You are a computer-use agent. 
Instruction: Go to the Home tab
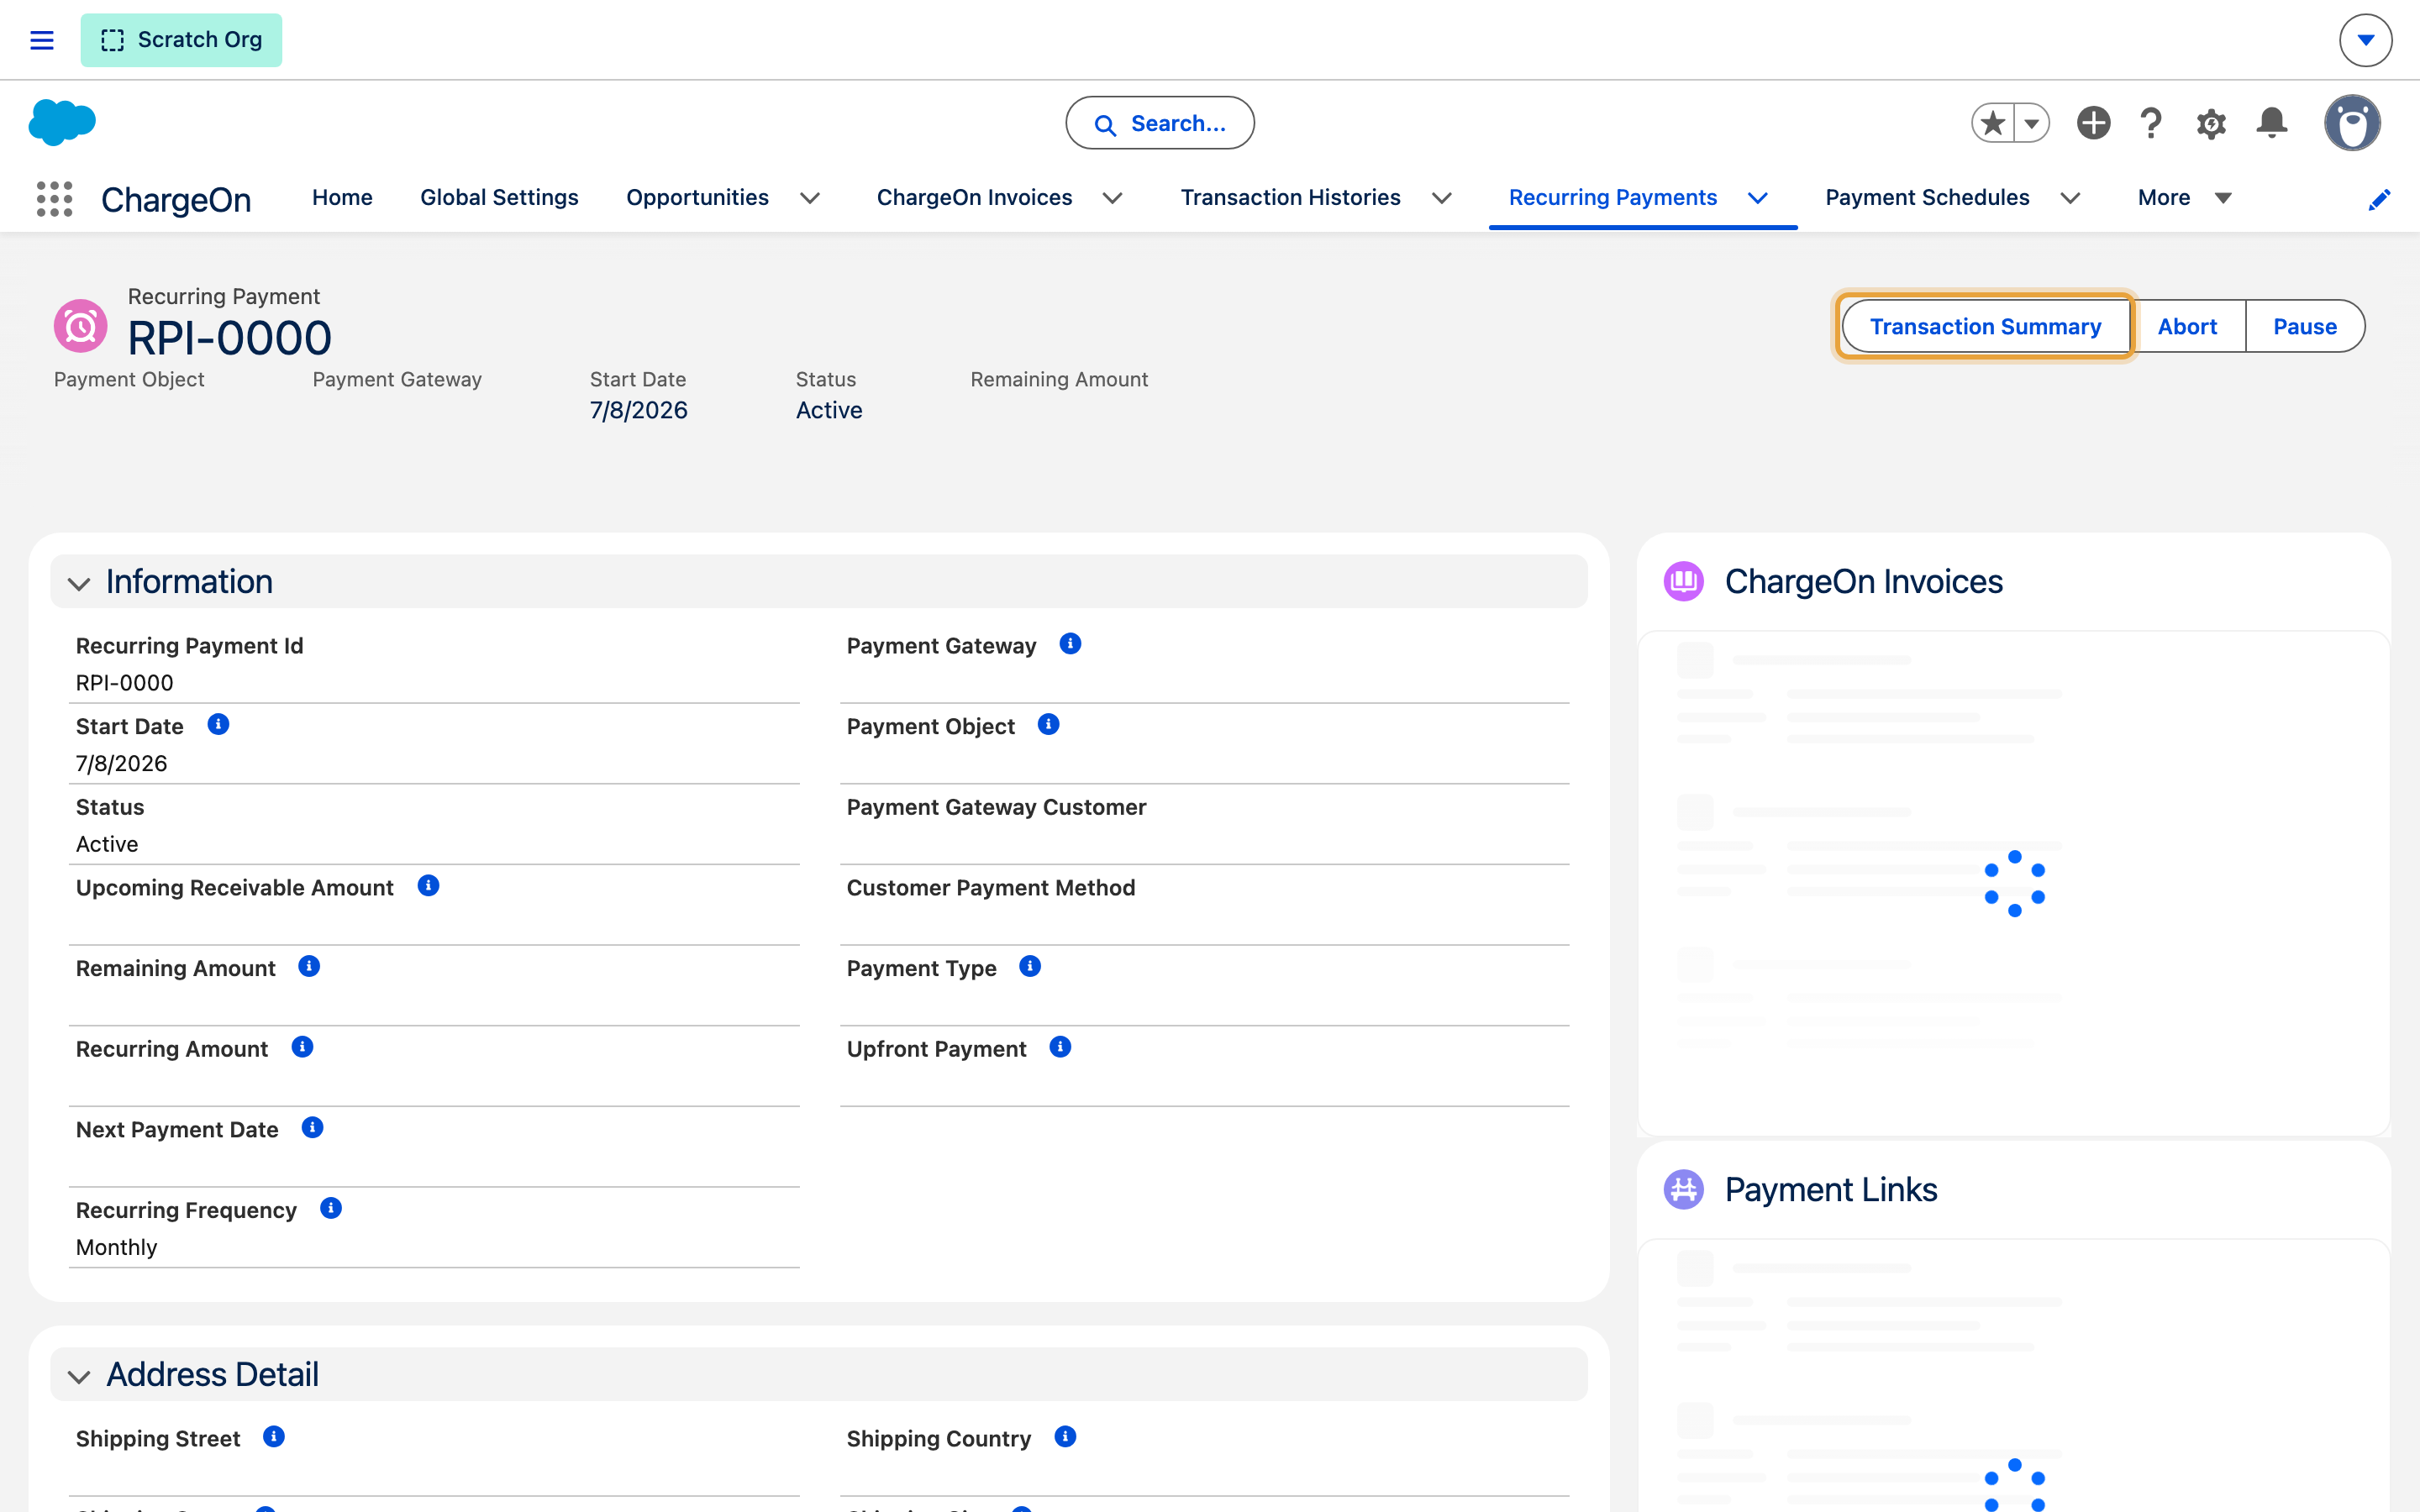(342, 198)
